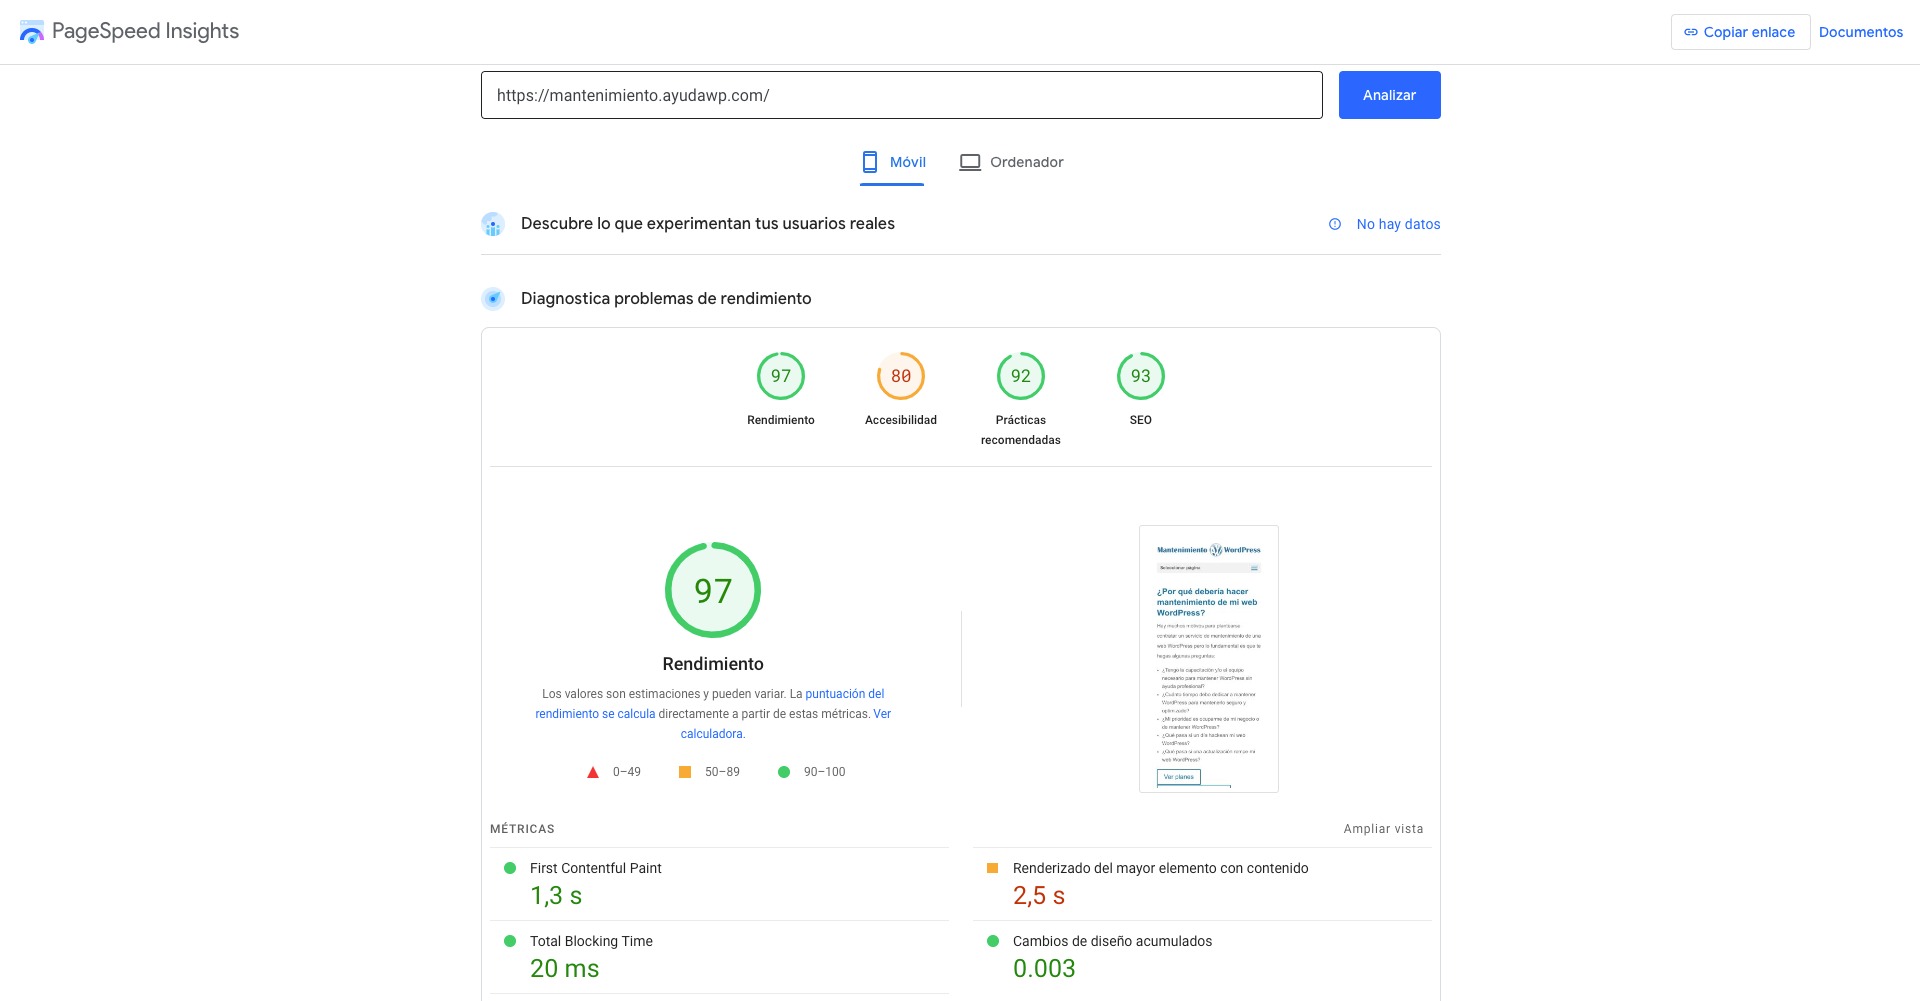Click the Prácticas recomendadas label
This screenshot has width=1920, height=1001.
1021,430
